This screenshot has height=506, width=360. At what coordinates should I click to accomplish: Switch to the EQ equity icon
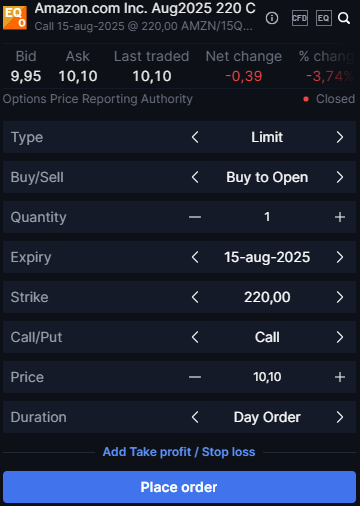tap(323, 18)
